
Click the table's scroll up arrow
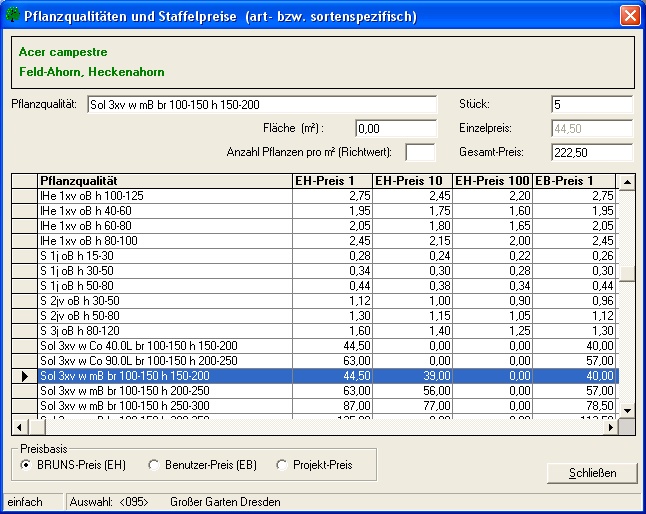[x=627, y=182]
